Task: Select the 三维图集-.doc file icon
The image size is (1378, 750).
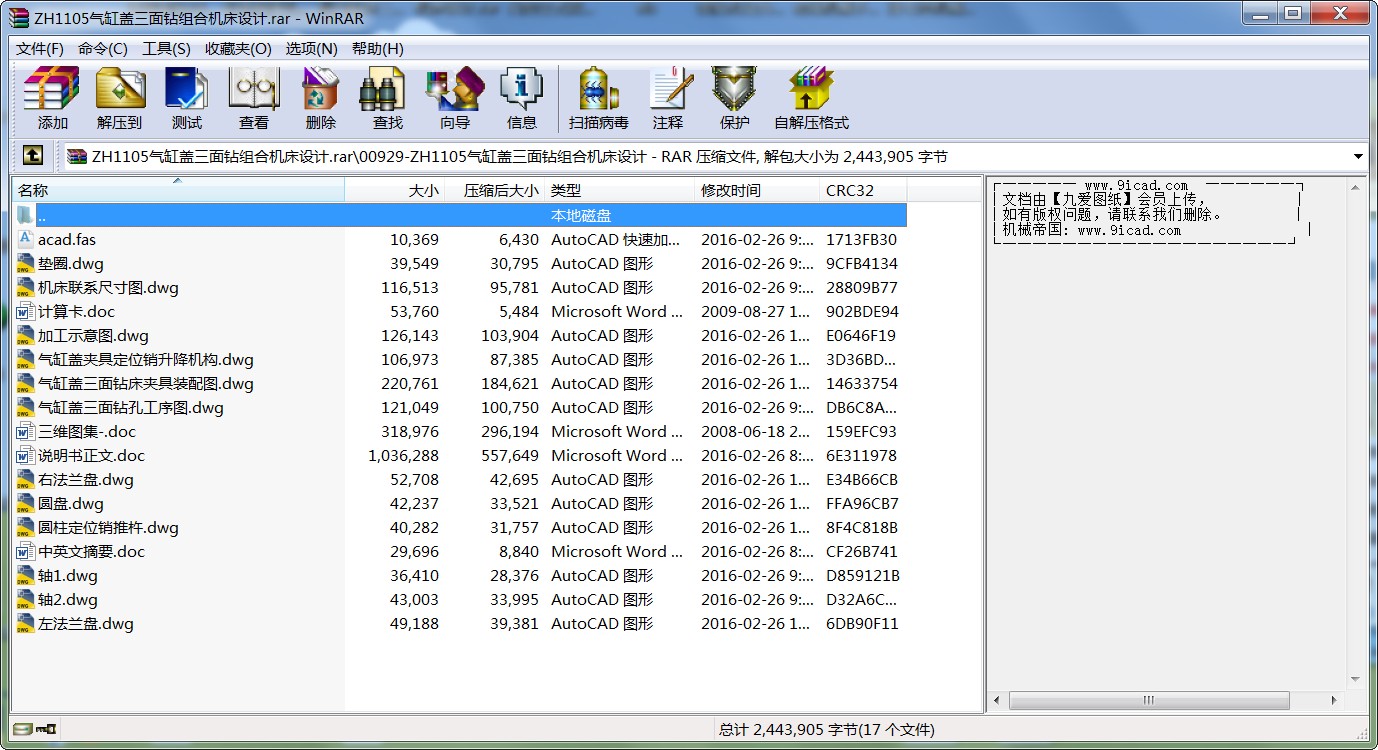Action: 25,431
